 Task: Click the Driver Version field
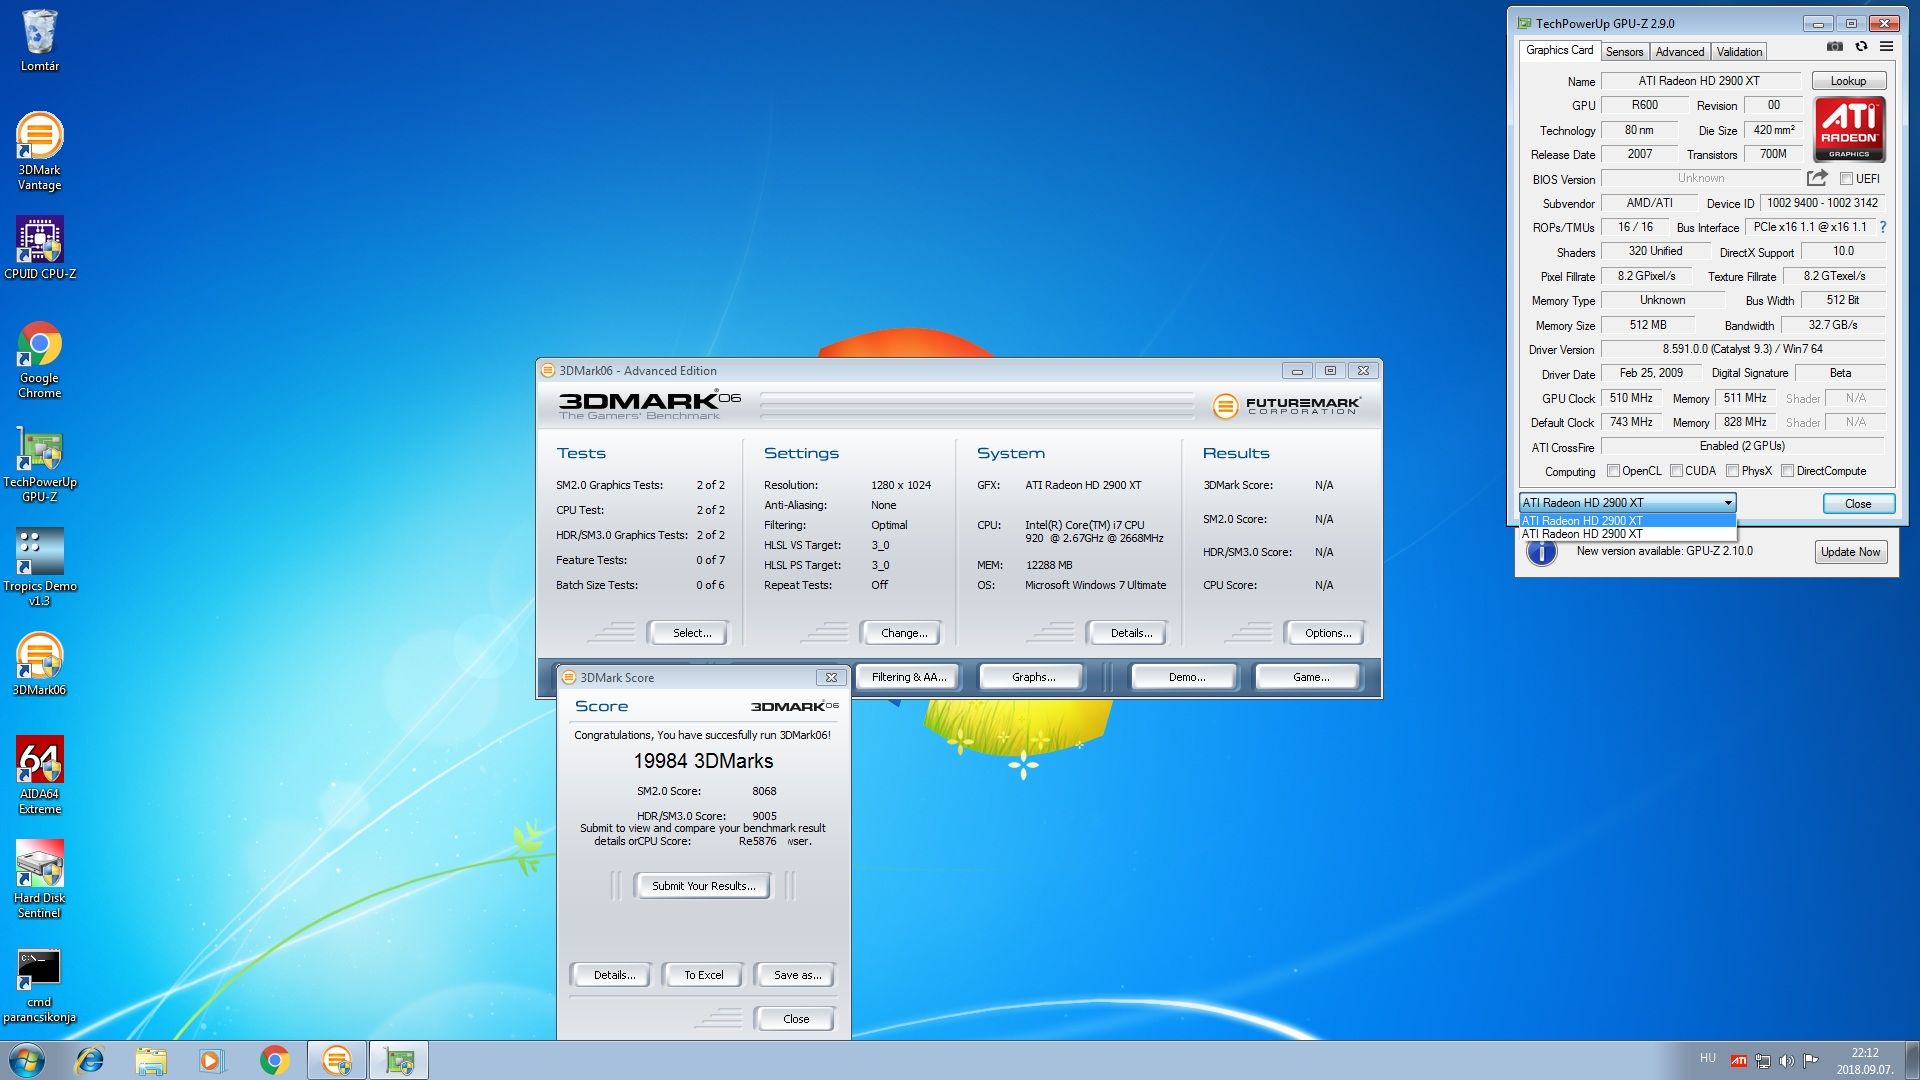click(x=1743, y=349)
